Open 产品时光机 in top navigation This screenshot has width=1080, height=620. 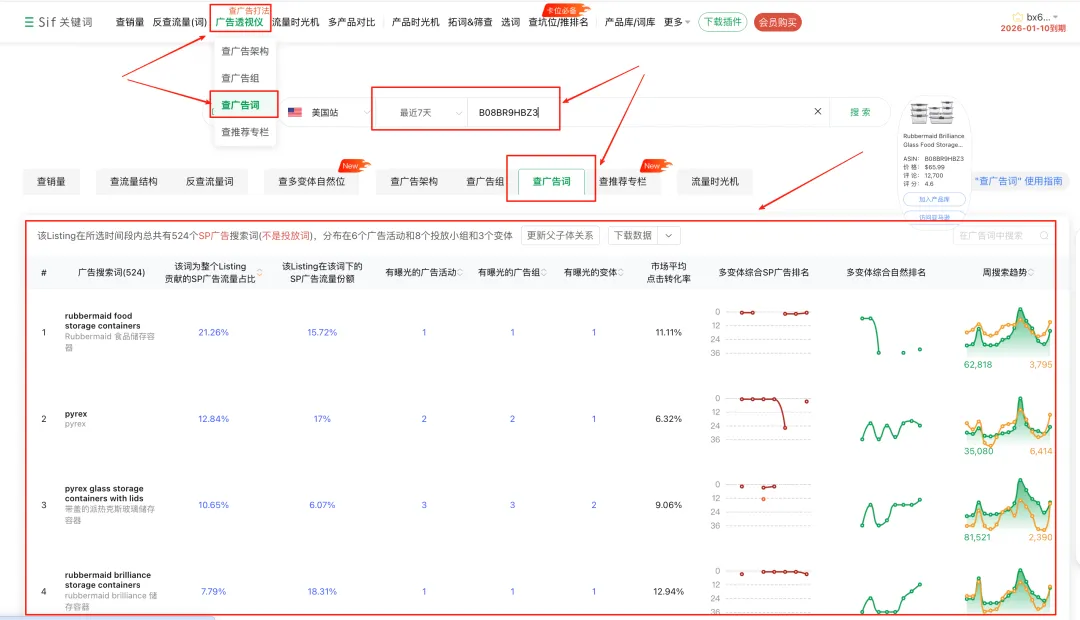[x=415, y=22]
